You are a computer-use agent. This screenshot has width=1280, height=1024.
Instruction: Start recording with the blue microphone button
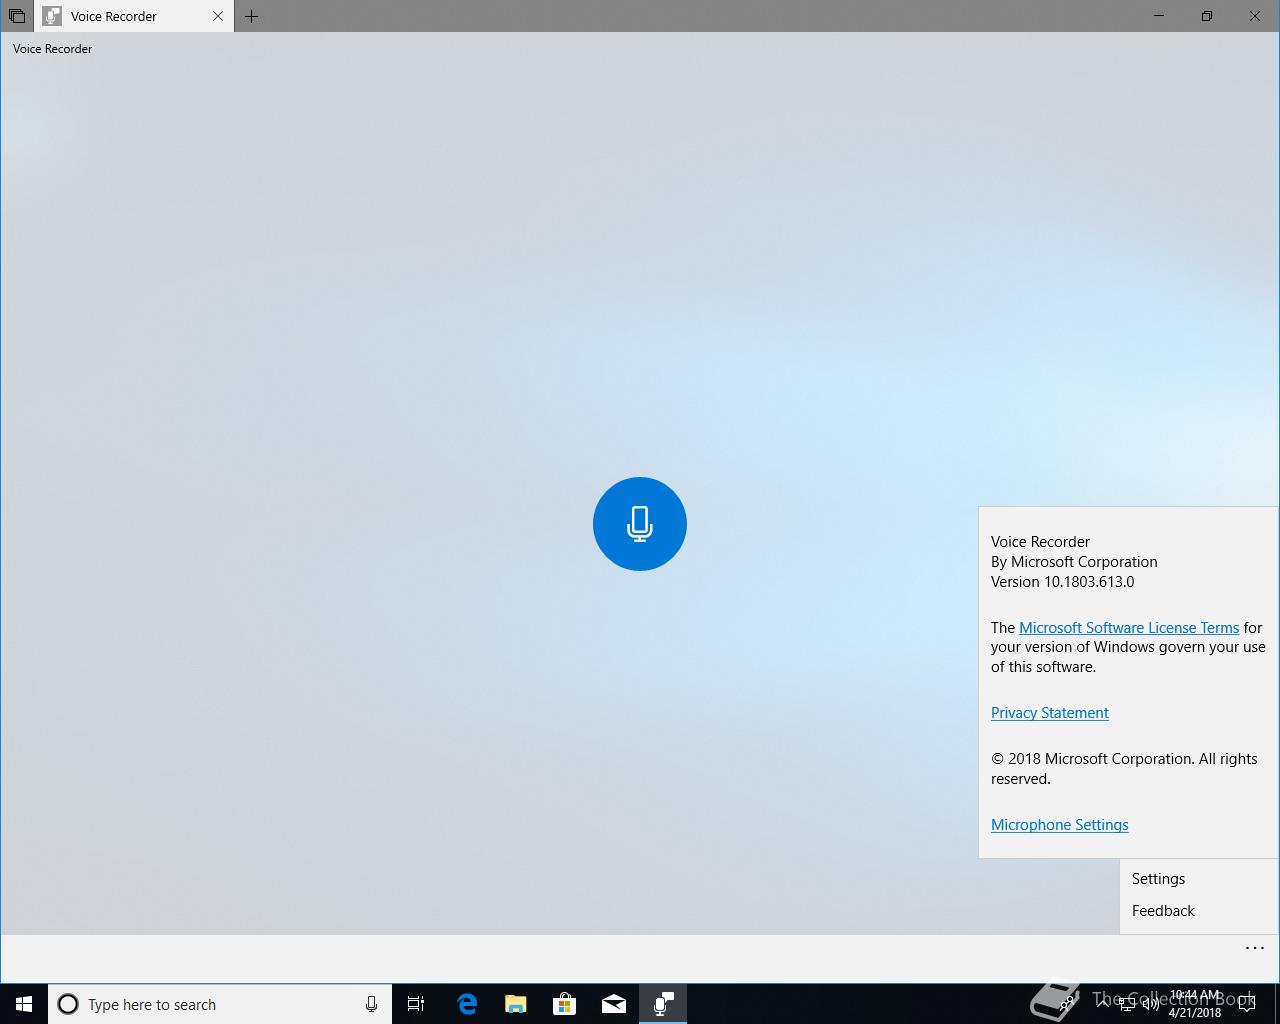point(640,524)
